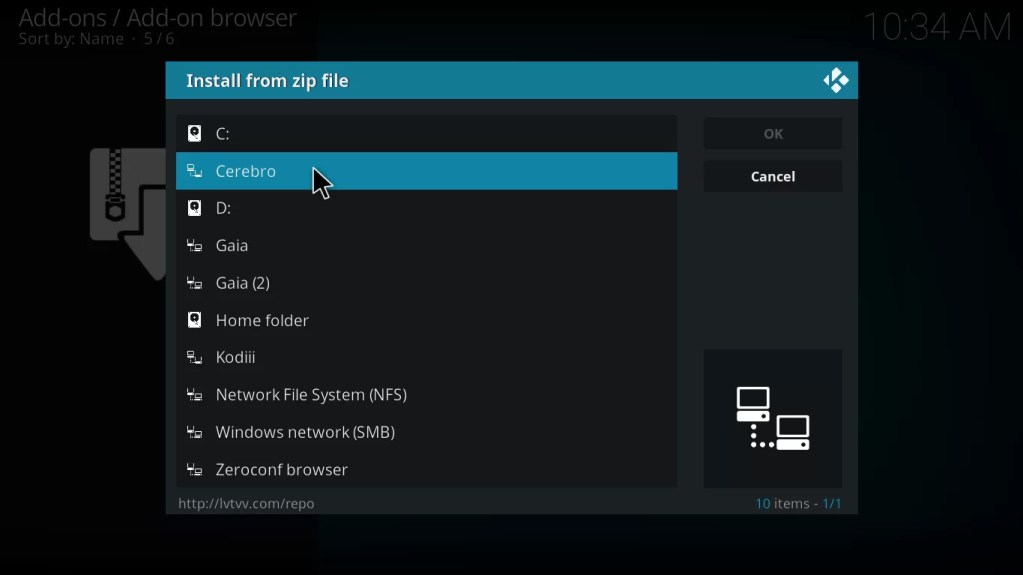Click the C: drive icon
1023x575 pixels.
pos(194,133)
